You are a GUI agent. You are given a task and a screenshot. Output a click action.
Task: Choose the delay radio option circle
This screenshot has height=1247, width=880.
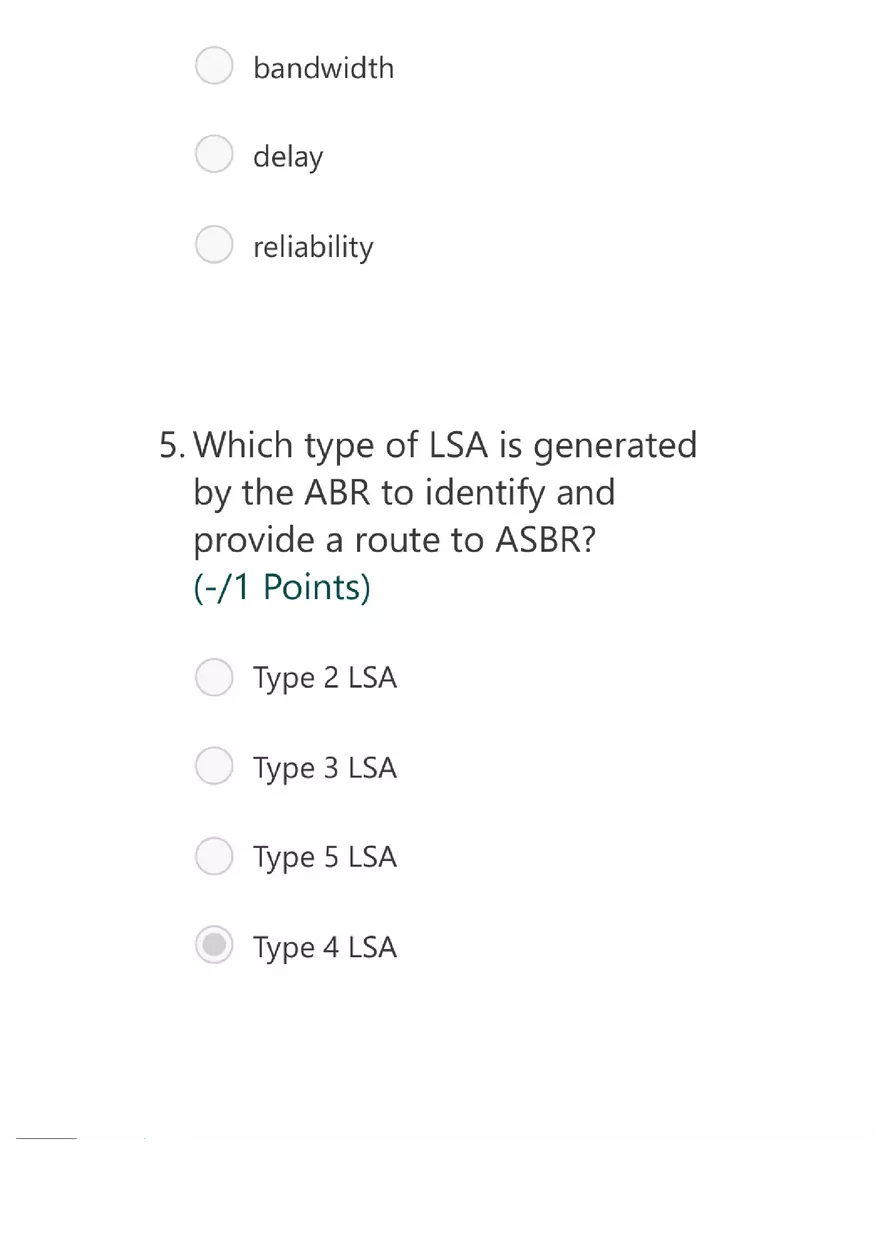point(214,155)
